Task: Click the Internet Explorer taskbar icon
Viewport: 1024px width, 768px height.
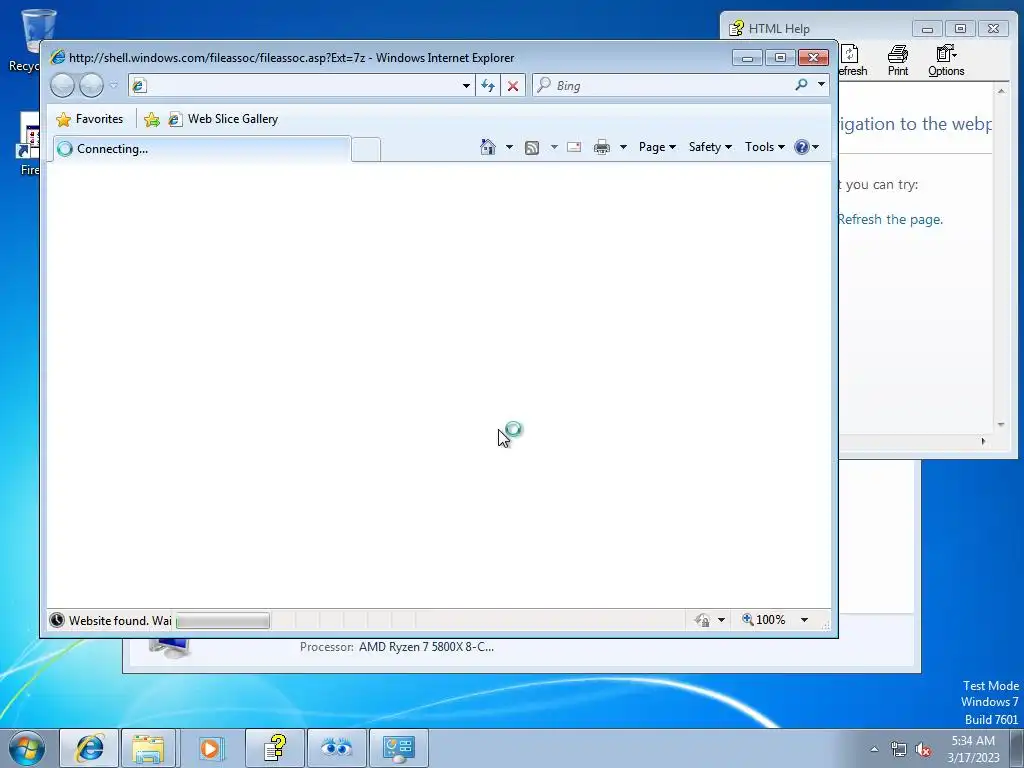Action: coord(89,748)
